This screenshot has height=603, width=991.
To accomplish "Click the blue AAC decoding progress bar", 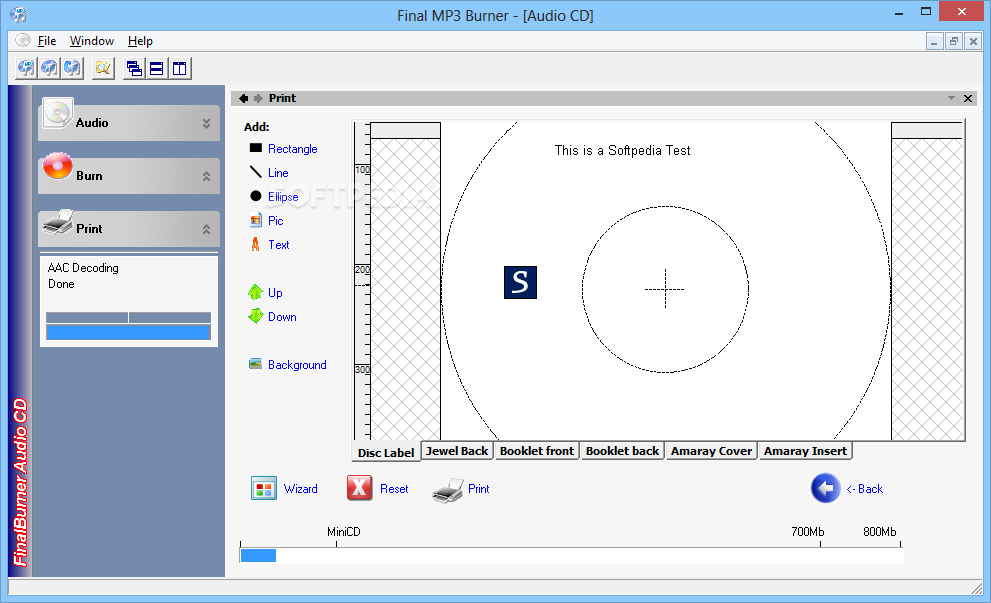I will 128,332.
